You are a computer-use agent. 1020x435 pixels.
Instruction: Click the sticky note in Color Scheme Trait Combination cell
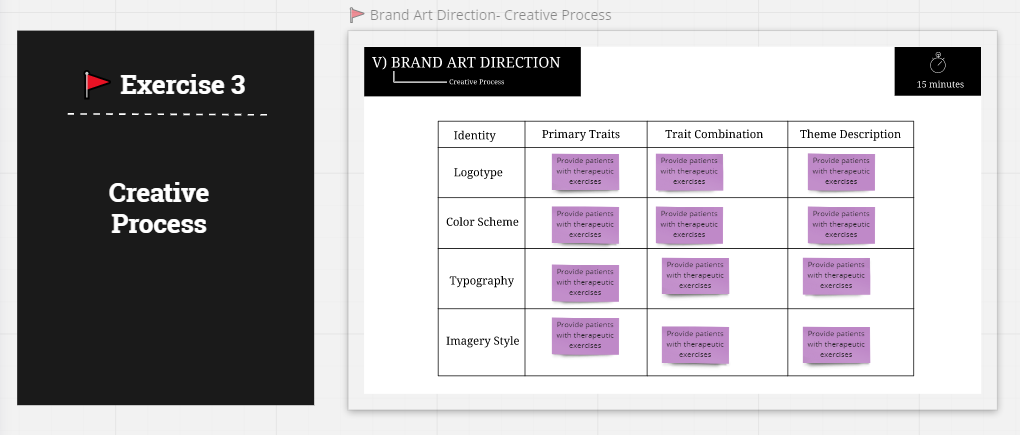click(x=689, y=225)
